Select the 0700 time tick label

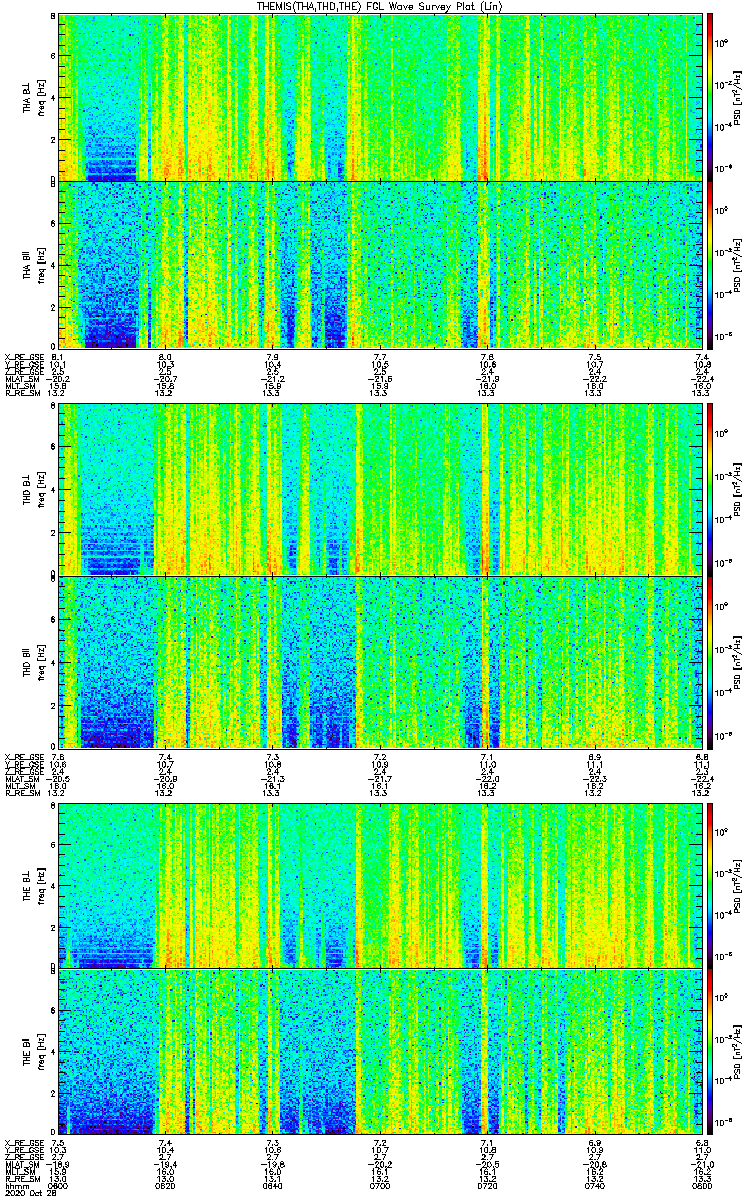(380, 1186)
